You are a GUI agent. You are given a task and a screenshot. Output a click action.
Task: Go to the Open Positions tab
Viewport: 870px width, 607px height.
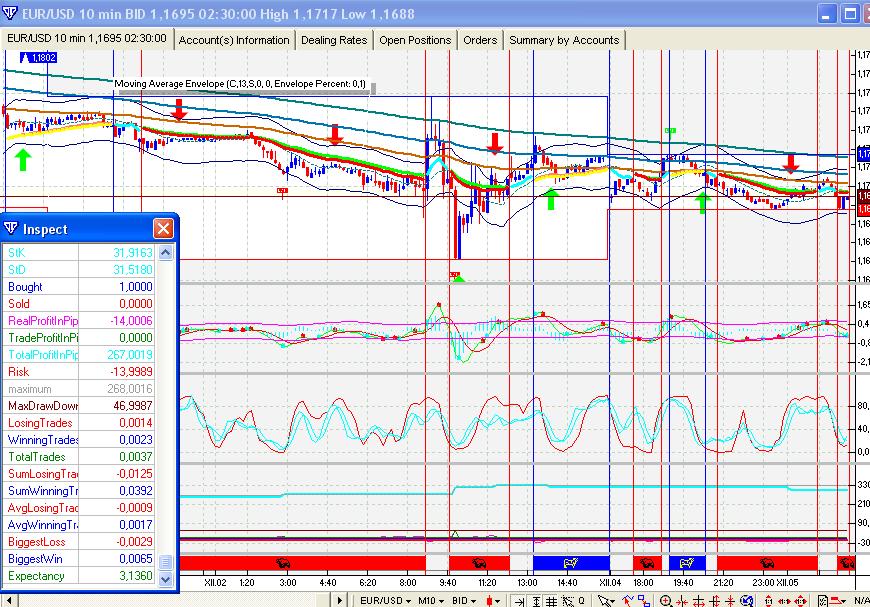pyautogui.click(x=415, y=40)
